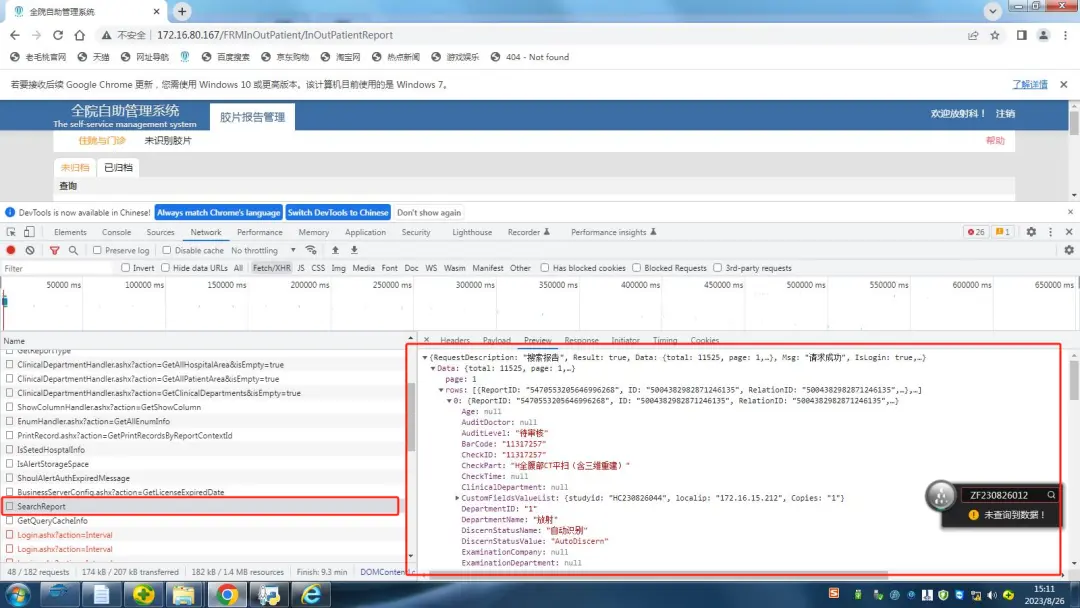Import HAR file upload arrow
This screenshot has height=608, width=1080.
click(x=335, y=250)
